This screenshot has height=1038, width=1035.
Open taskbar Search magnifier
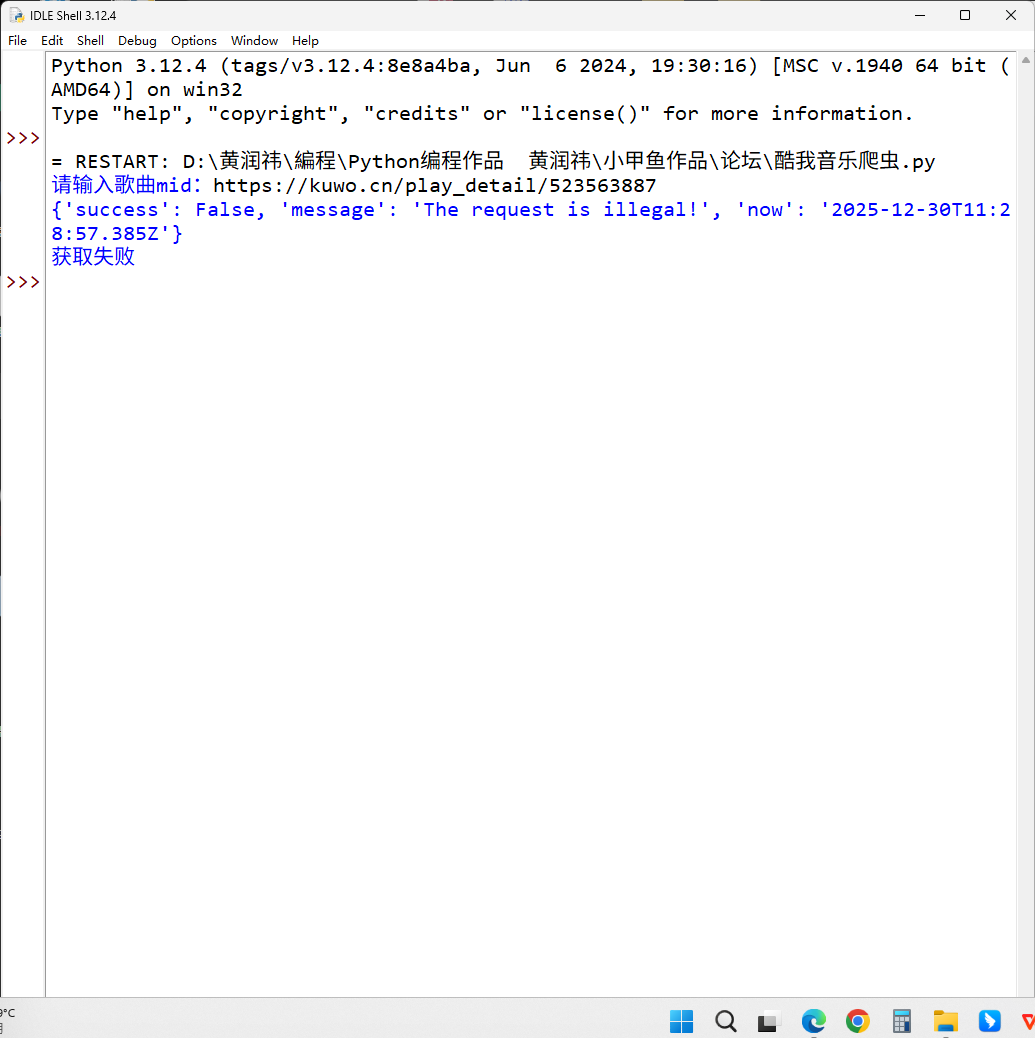coord(726,1021)
